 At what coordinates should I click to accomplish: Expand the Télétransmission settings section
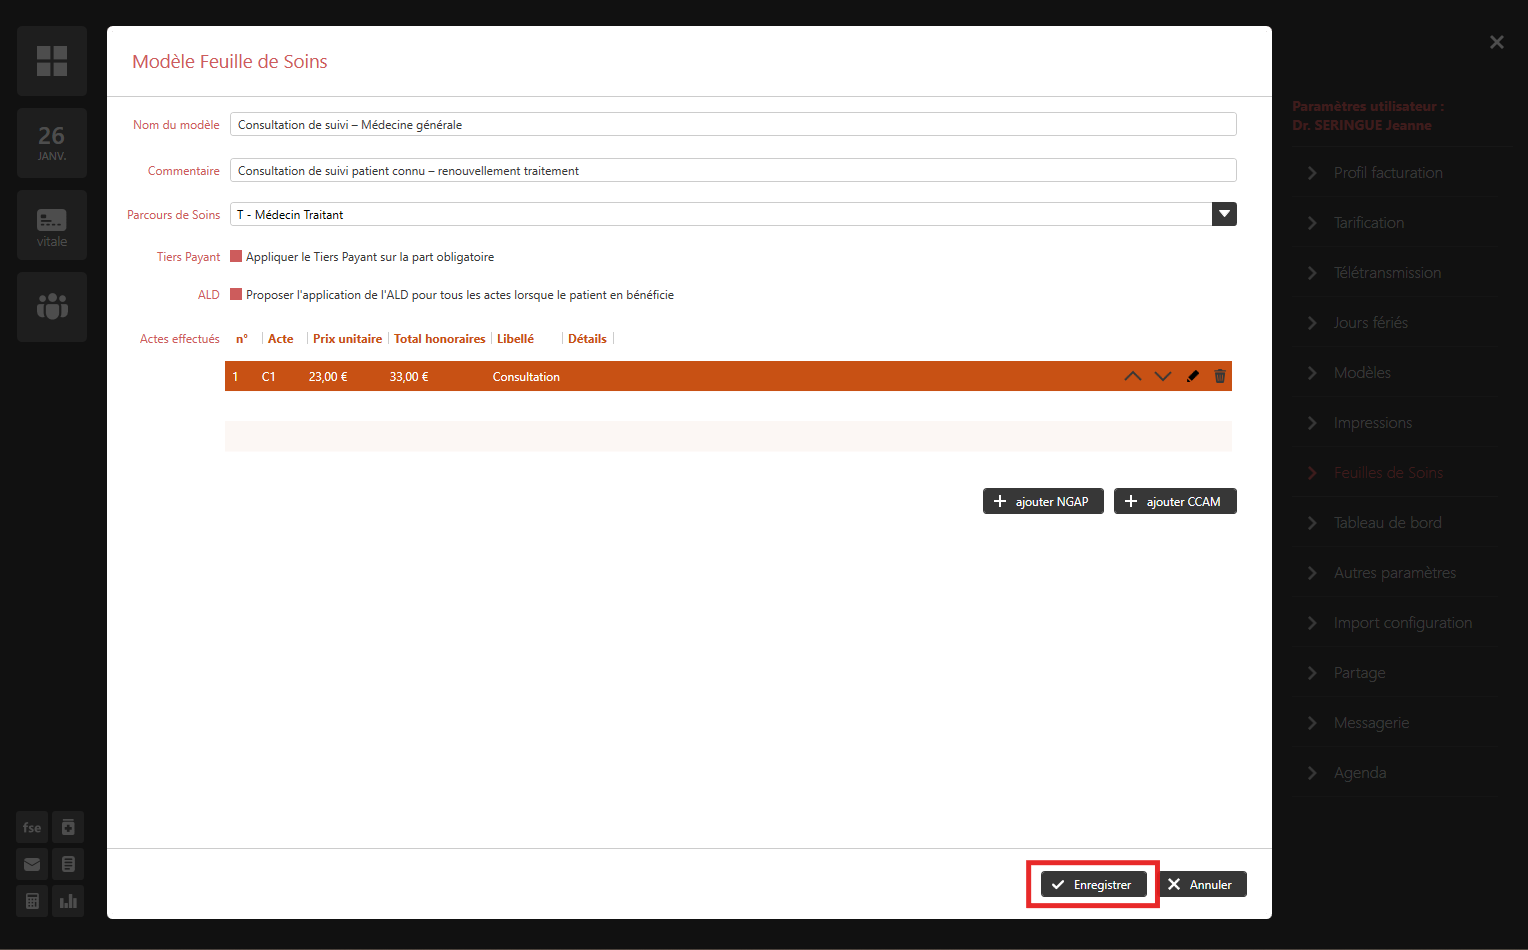pos(1386,273)
